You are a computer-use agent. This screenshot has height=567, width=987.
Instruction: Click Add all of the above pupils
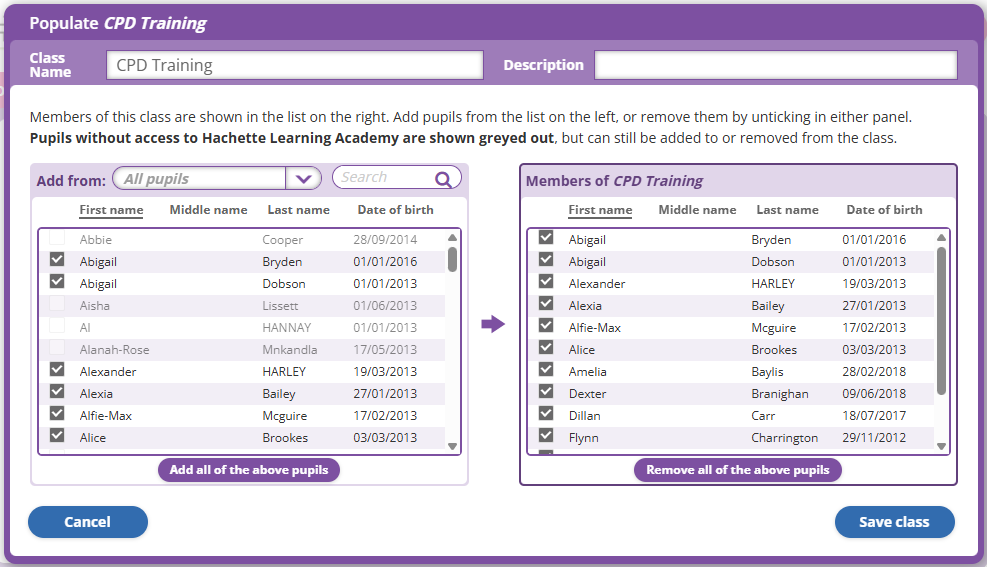pyautogui.click(x=249, y=470)
